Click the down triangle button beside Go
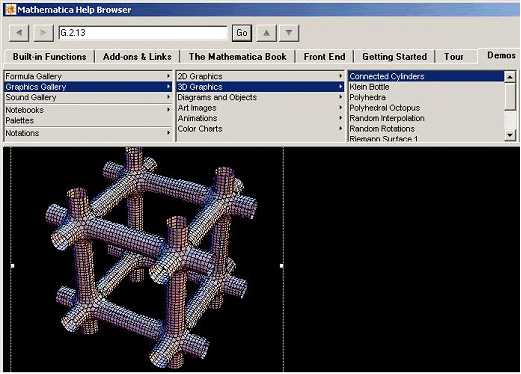Viewport: 521px width, 374px height. (289, 33)
